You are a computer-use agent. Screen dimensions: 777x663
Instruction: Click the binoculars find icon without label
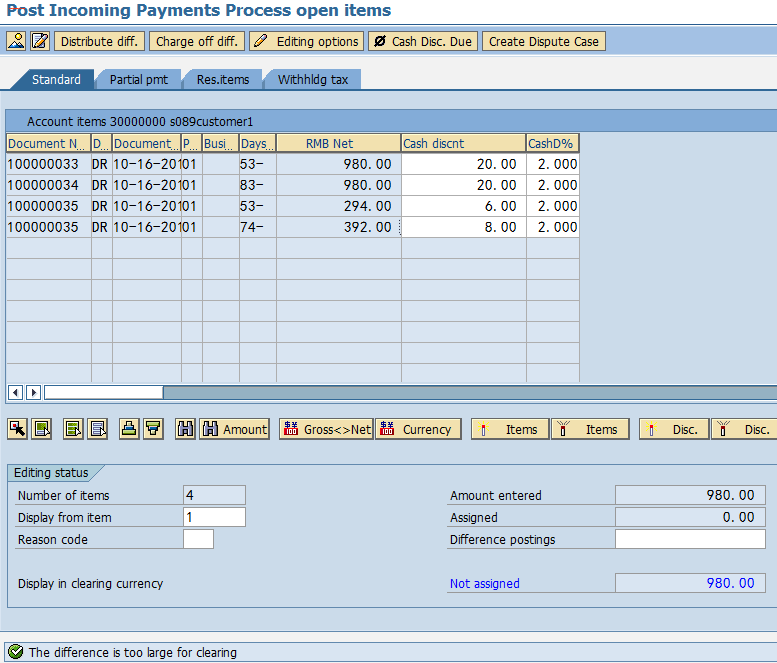(x=185, y=429)
